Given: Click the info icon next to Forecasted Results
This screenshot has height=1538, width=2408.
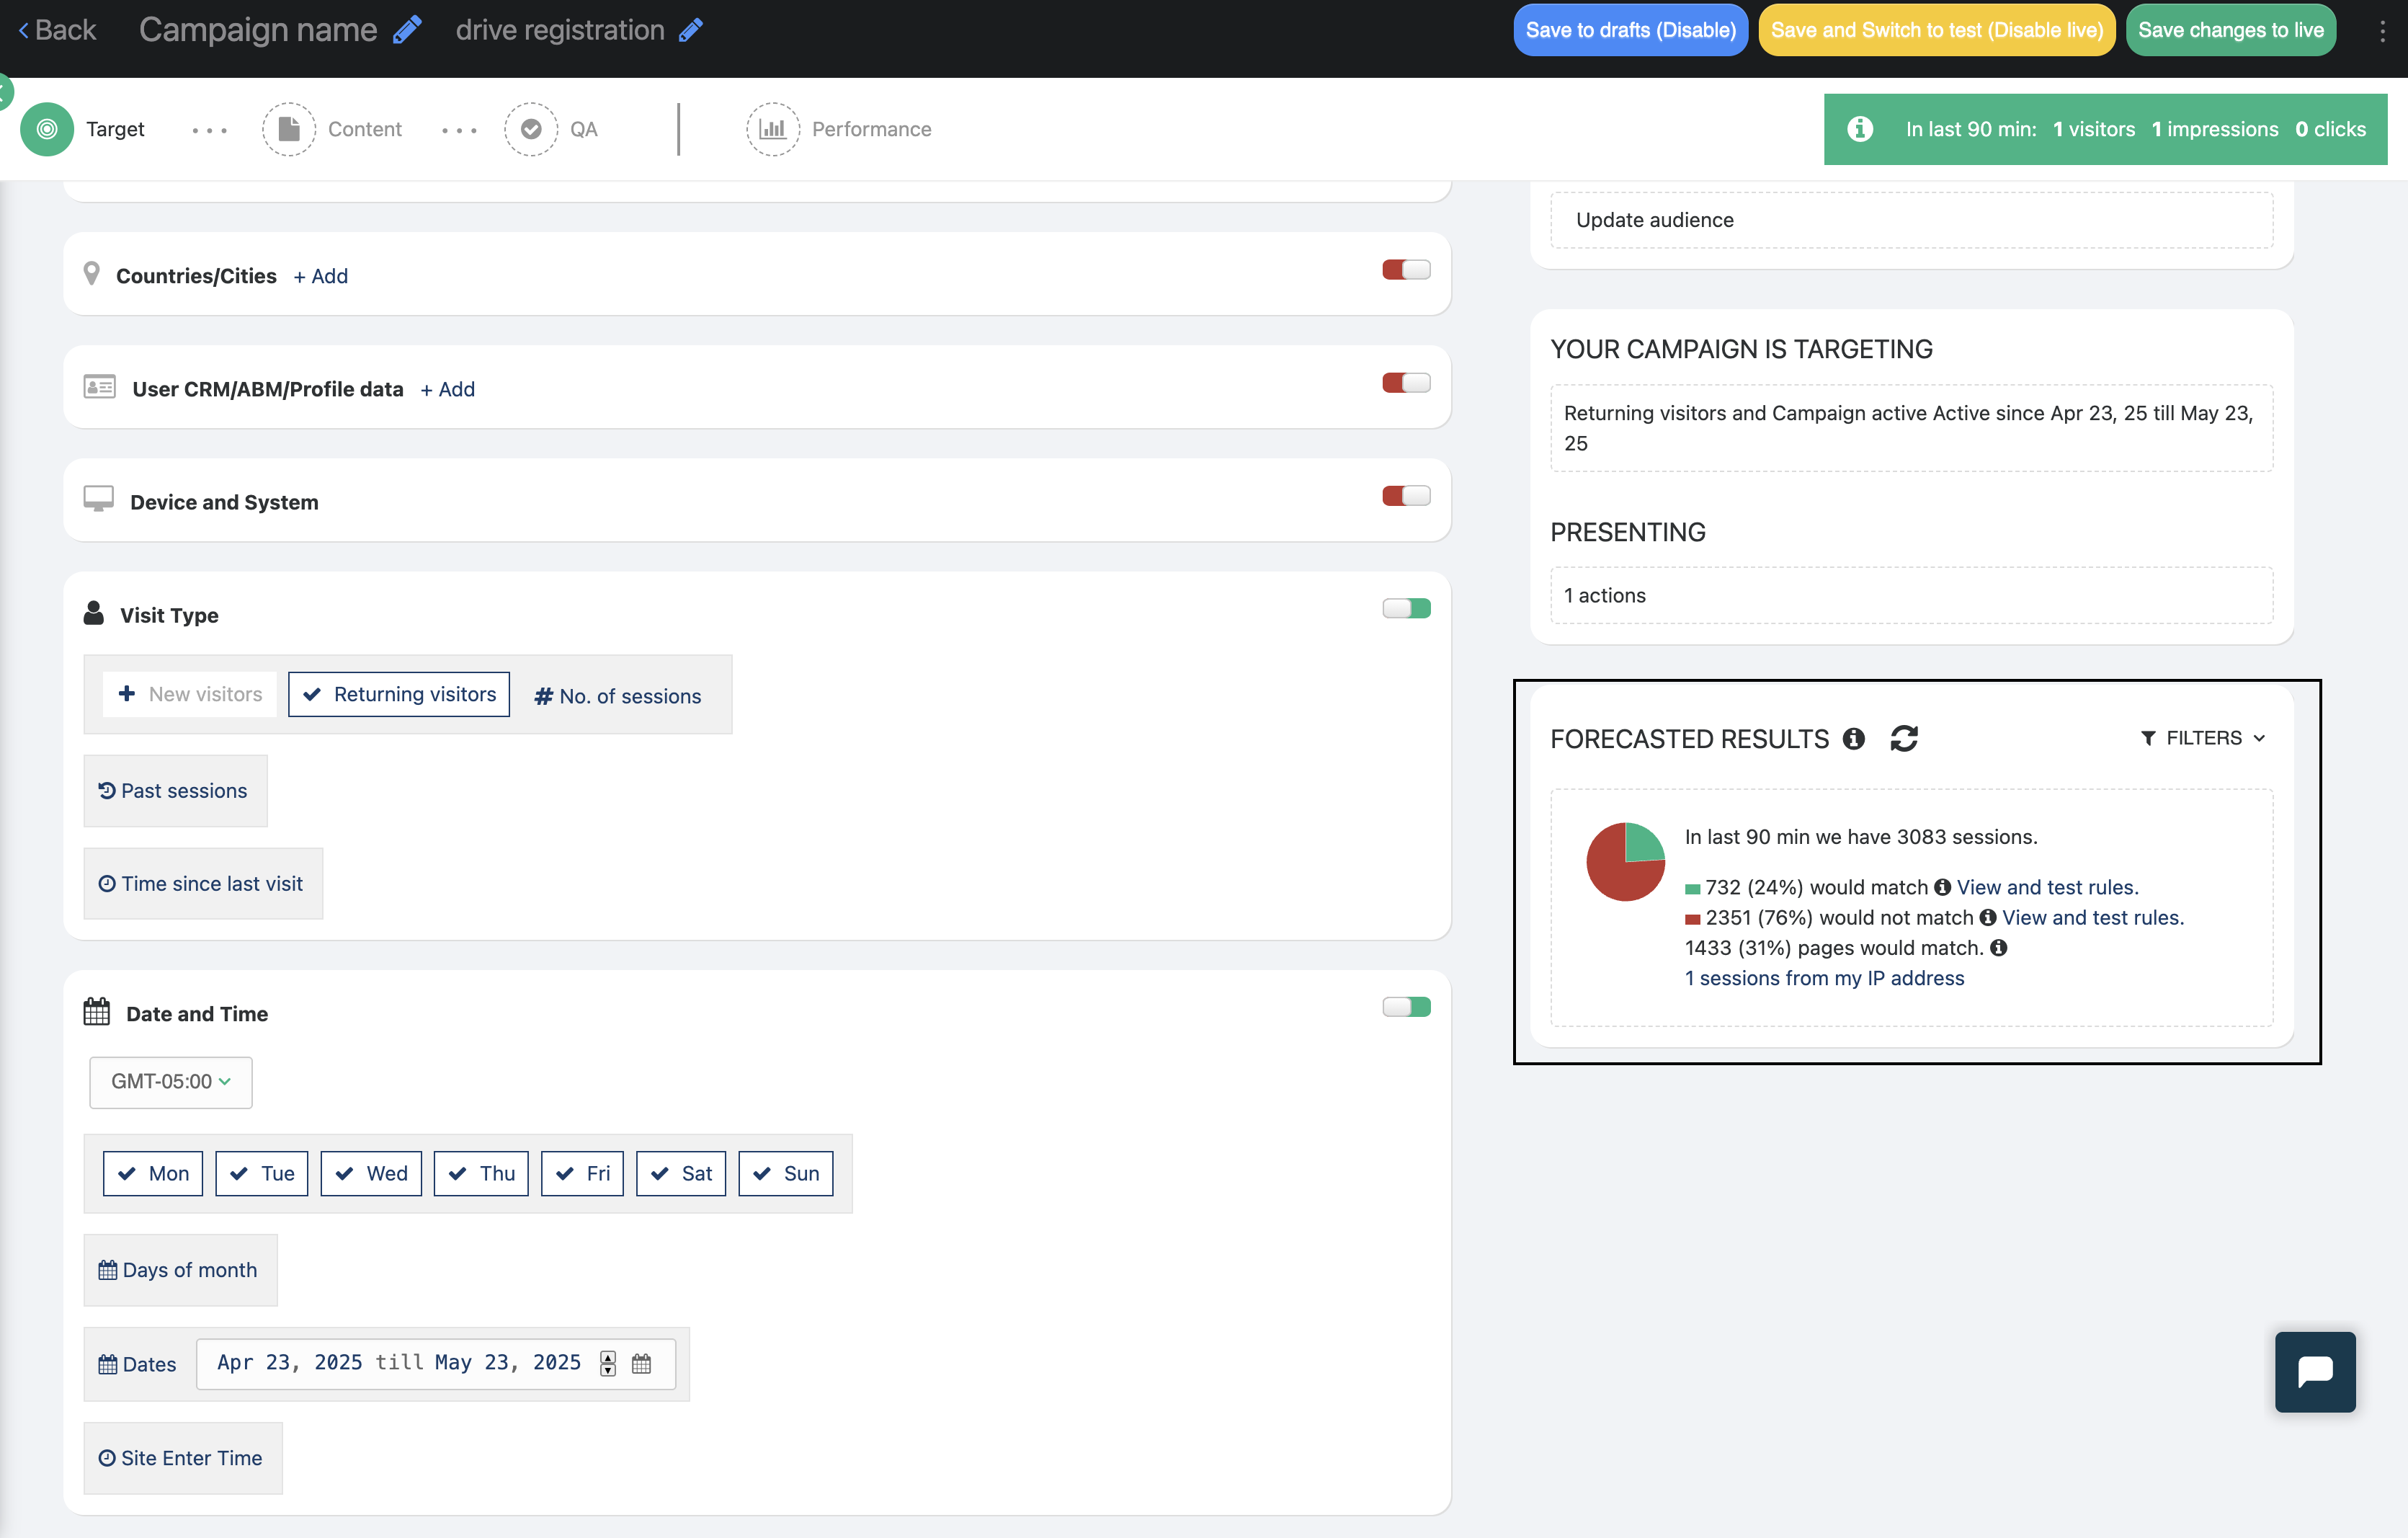Looking at the screenshot, I should pyautogui.click(x=1854, y=738).
